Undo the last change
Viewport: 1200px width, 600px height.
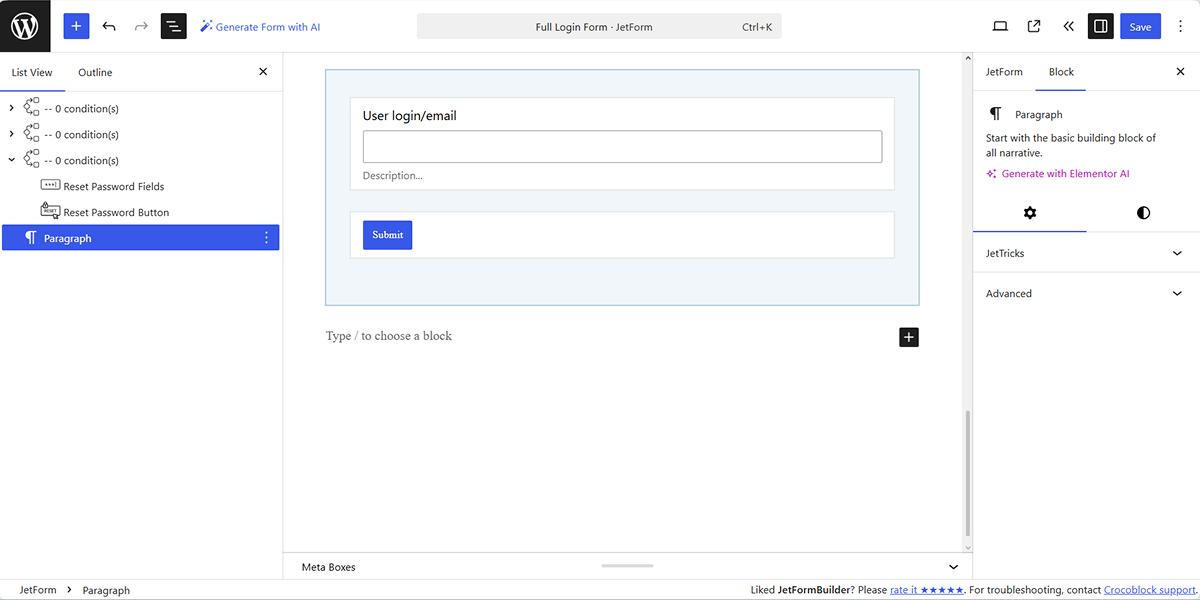[109, 26]
